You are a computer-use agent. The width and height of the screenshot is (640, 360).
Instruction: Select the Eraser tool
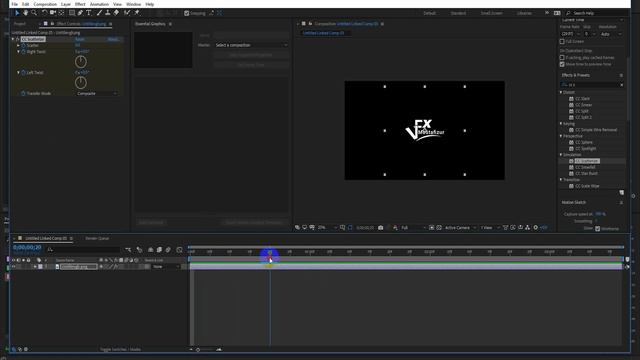(116, 13)
